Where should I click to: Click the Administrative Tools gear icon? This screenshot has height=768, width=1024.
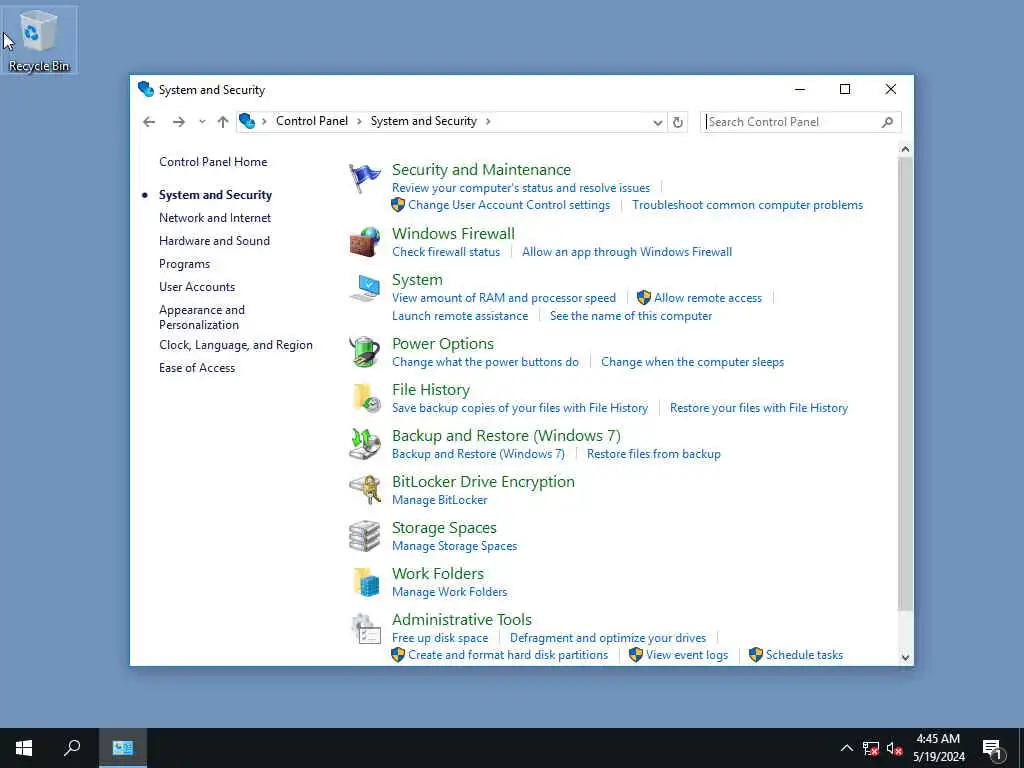pos(364,628)
